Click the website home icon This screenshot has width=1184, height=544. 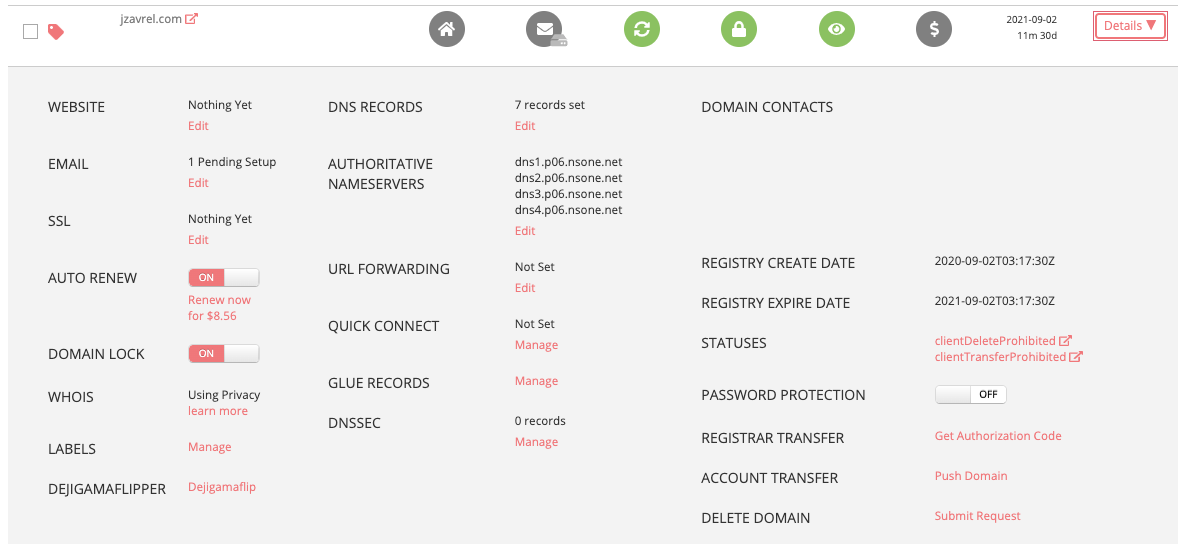447,29
